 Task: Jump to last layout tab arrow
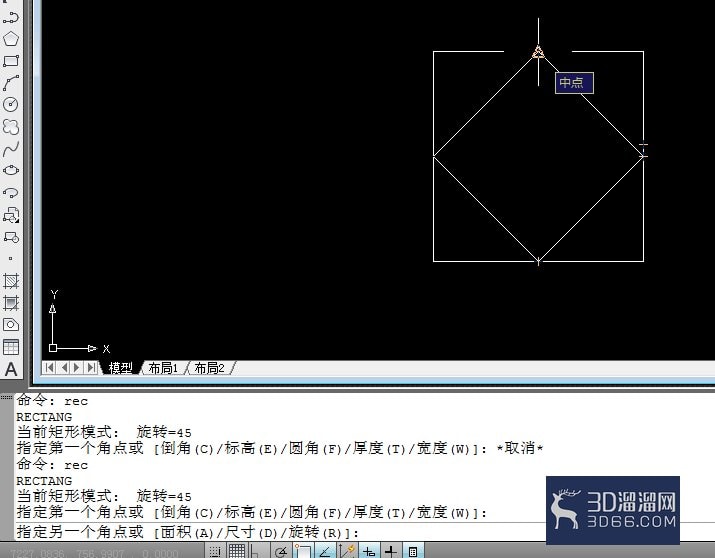pos(91,367)
